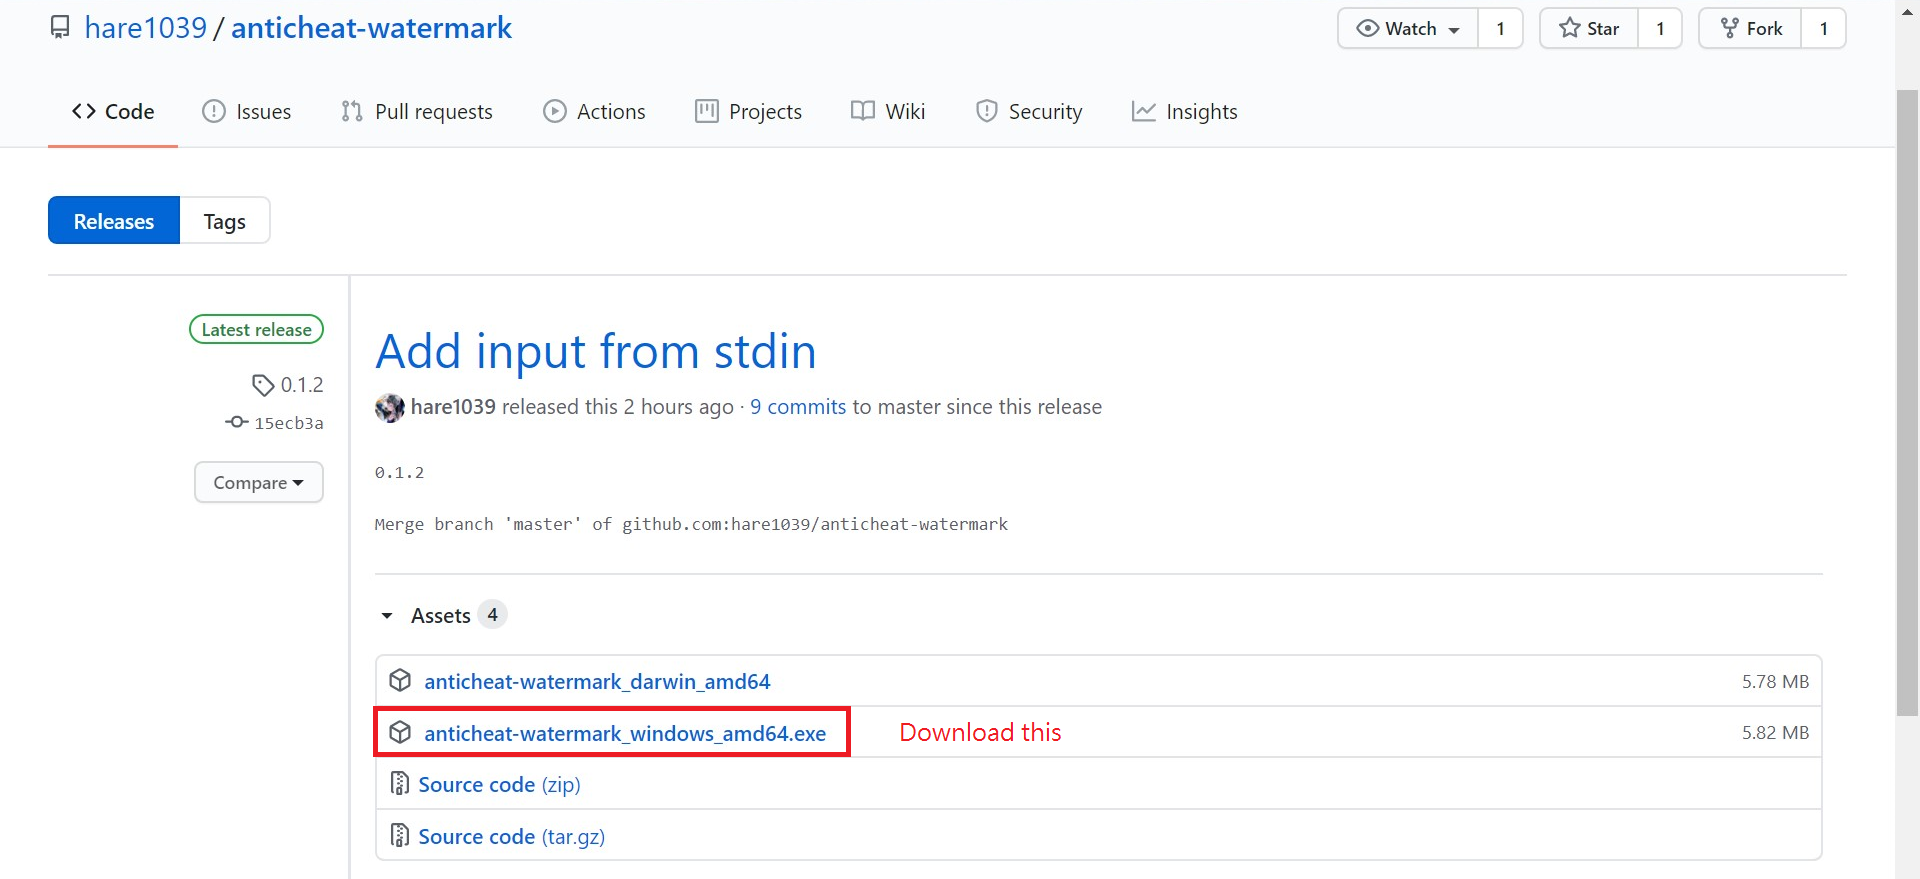Image resolution: width=1920 pixels, height=879 pixels.
Task: Open the Projects tab
Action: tap(749, 111)
